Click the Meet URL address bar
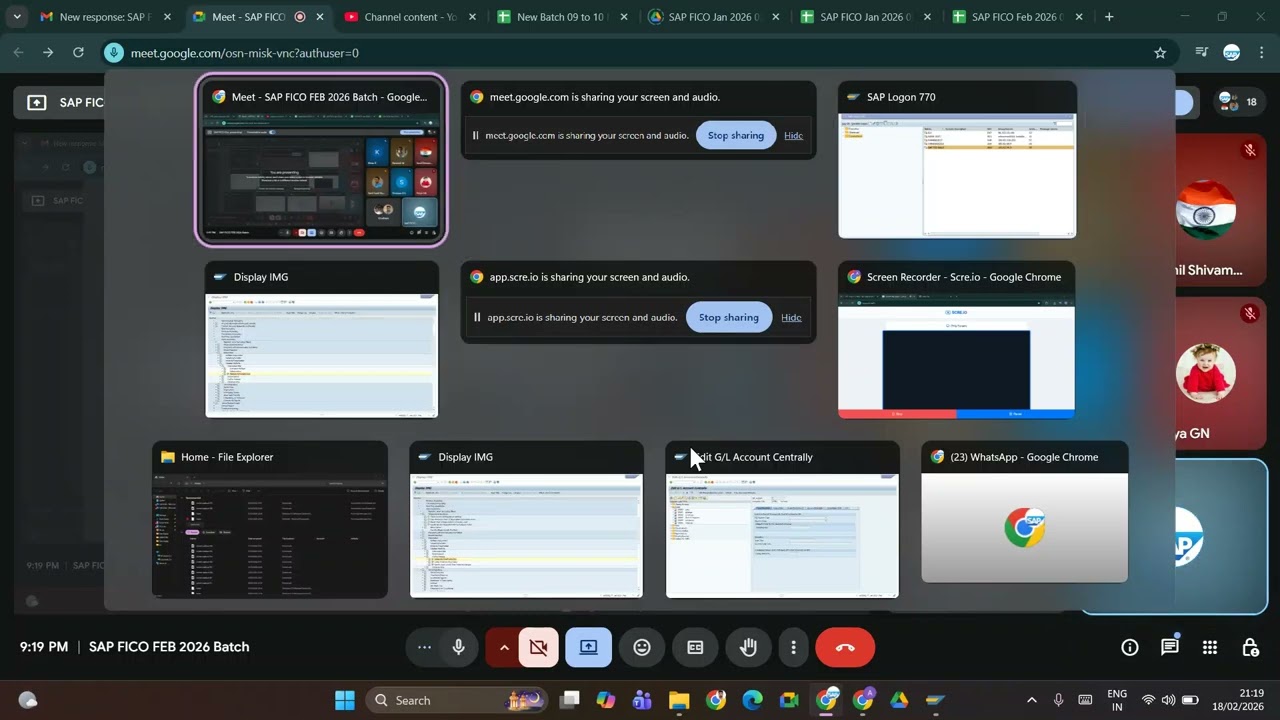 [640, 52]
